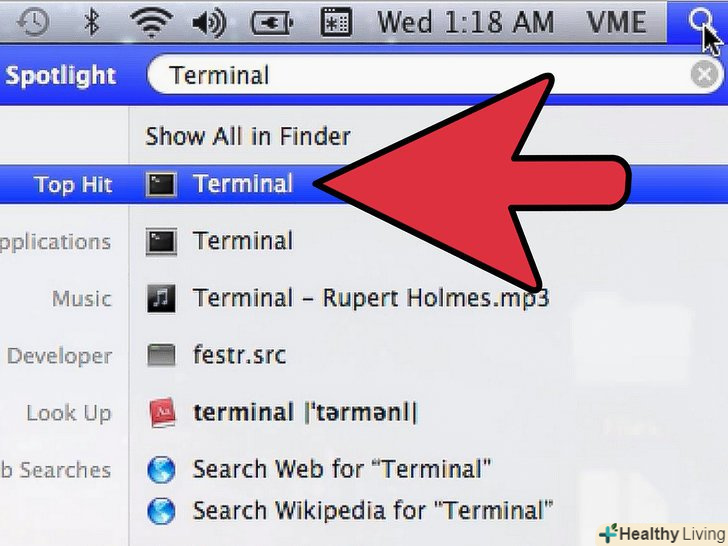
Task: Click the Spotlight search field containing Terminal
Action: (435, 74)
